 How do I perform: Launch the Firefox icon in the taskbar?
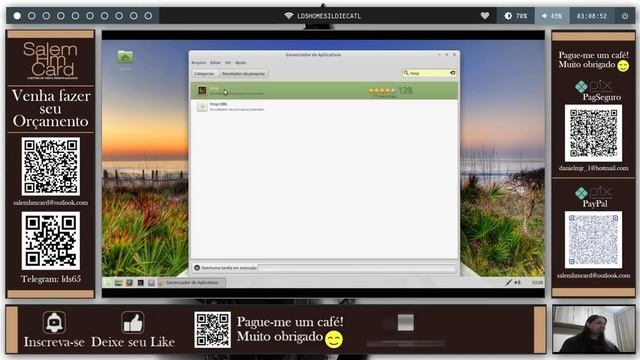pyautogui.click(x=129, y=282)
